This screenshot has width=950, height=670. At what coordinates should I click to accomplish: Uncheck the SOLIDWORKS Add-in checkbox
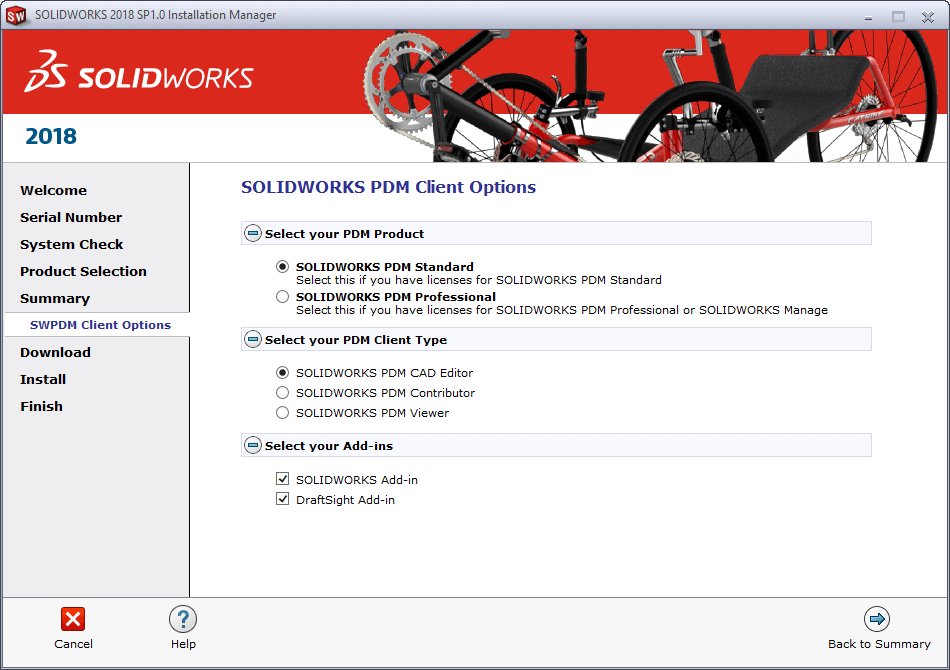[x=282, y=479]
